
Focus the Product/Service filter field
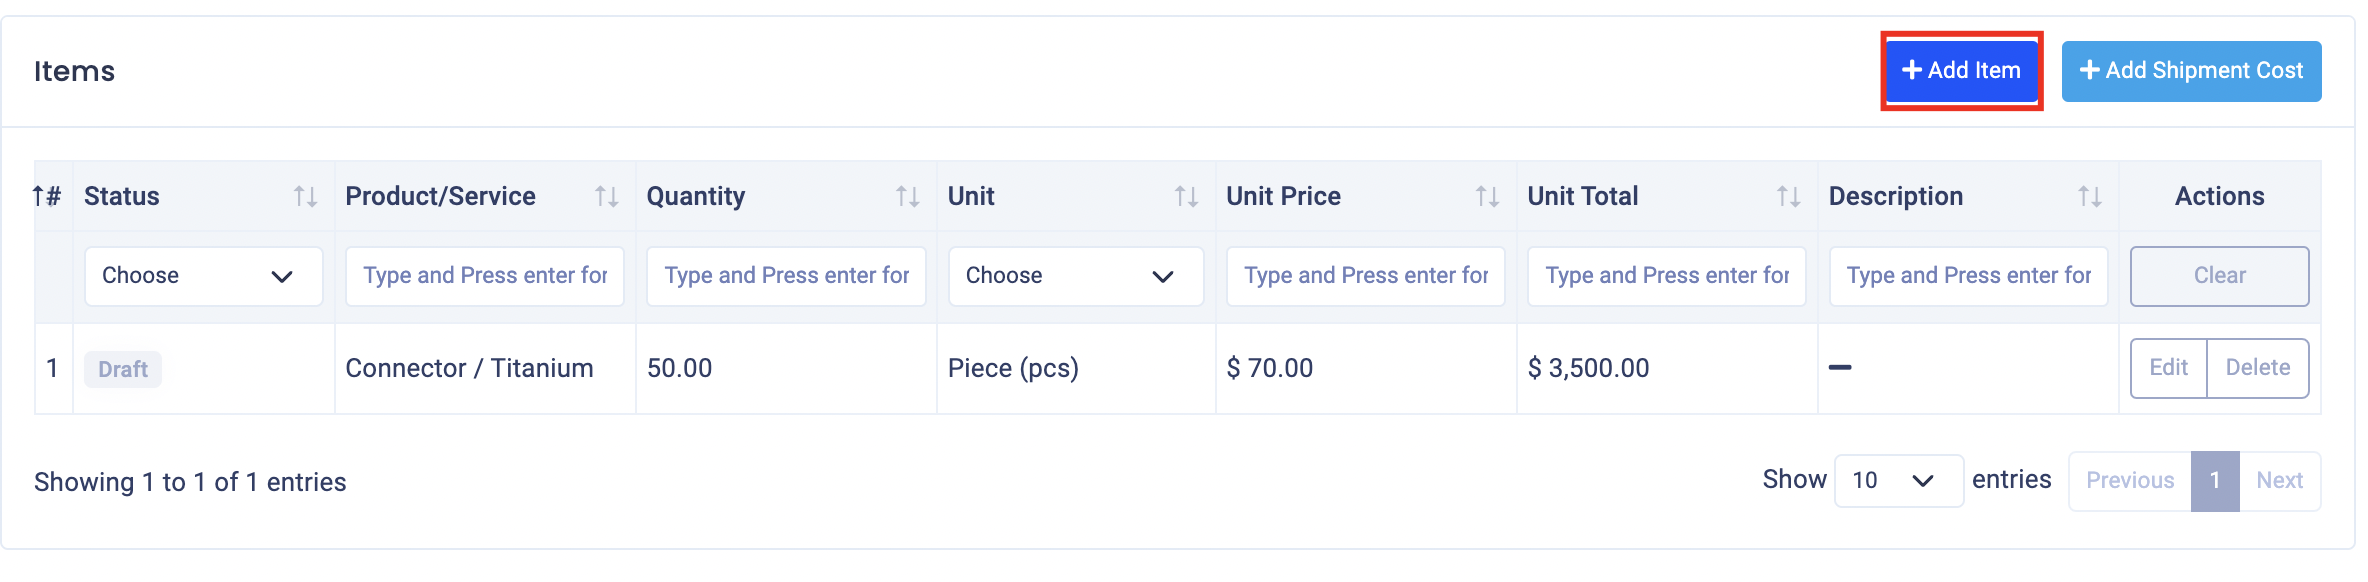(485, 276)
